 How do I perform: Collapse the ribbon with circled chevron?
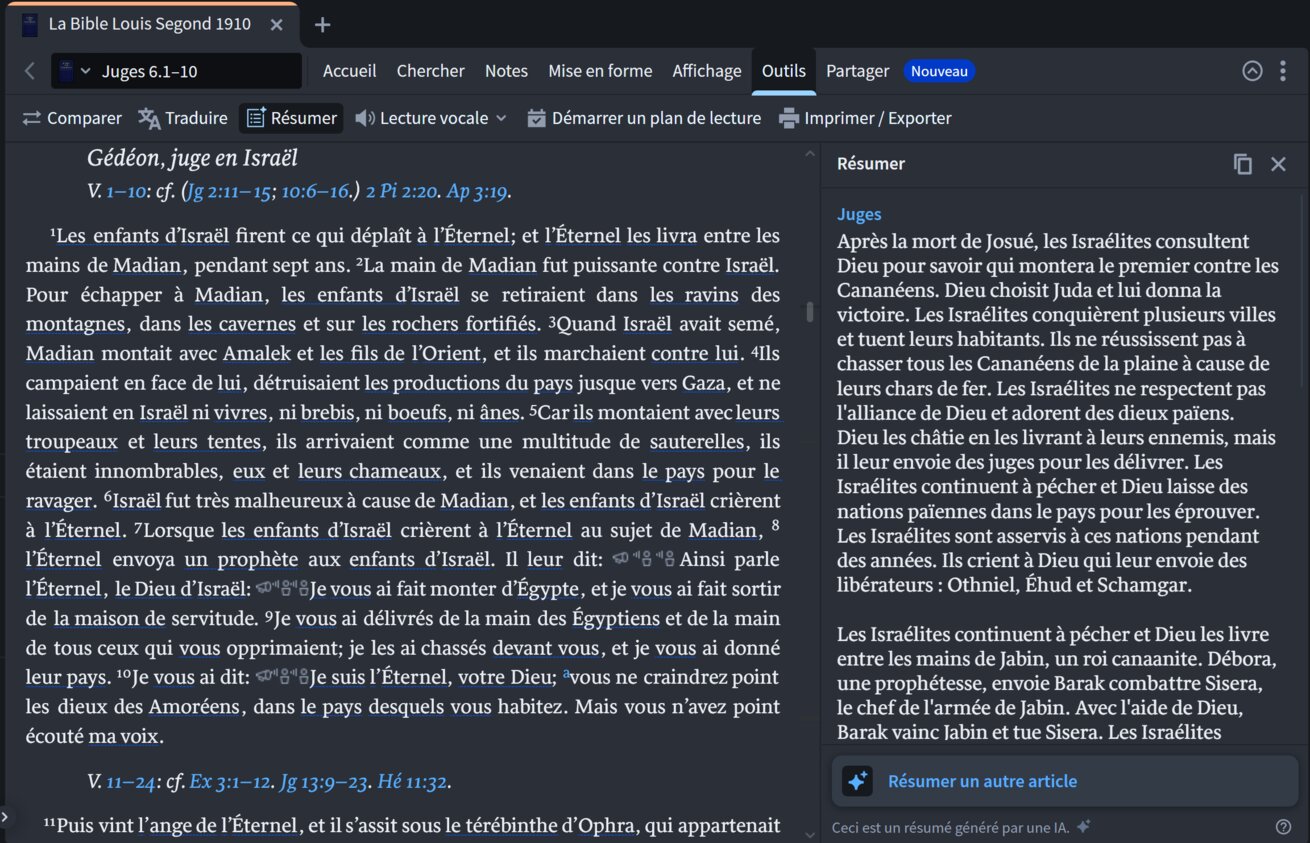pyautogui.click(x=1252, y=71)
